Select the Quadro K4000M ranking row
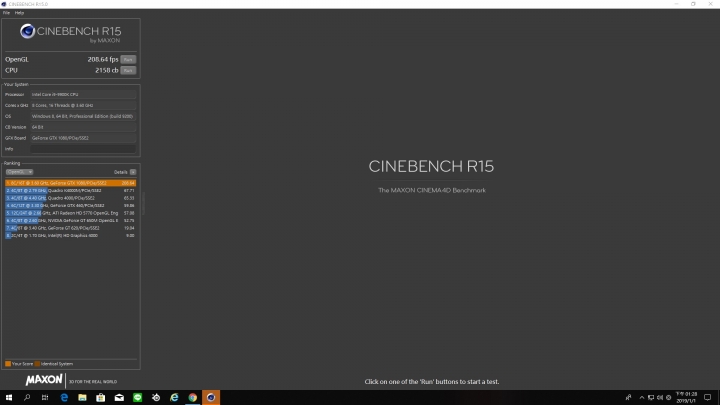 tap(71, 190)
